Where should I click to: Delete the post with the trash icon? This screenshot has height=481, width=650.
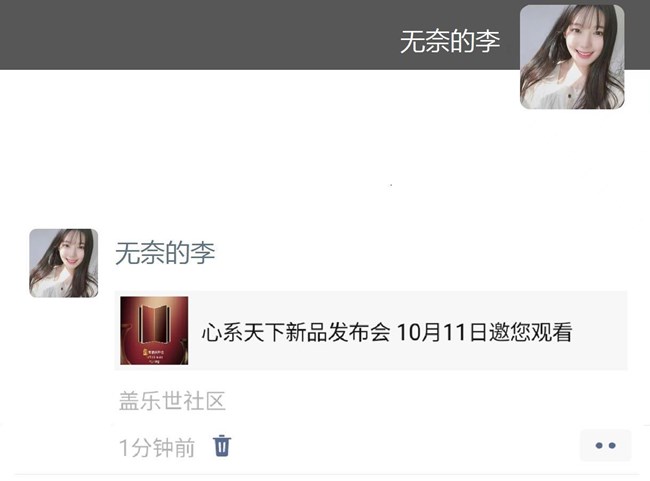pyautogui.click(x=222, y=446)
